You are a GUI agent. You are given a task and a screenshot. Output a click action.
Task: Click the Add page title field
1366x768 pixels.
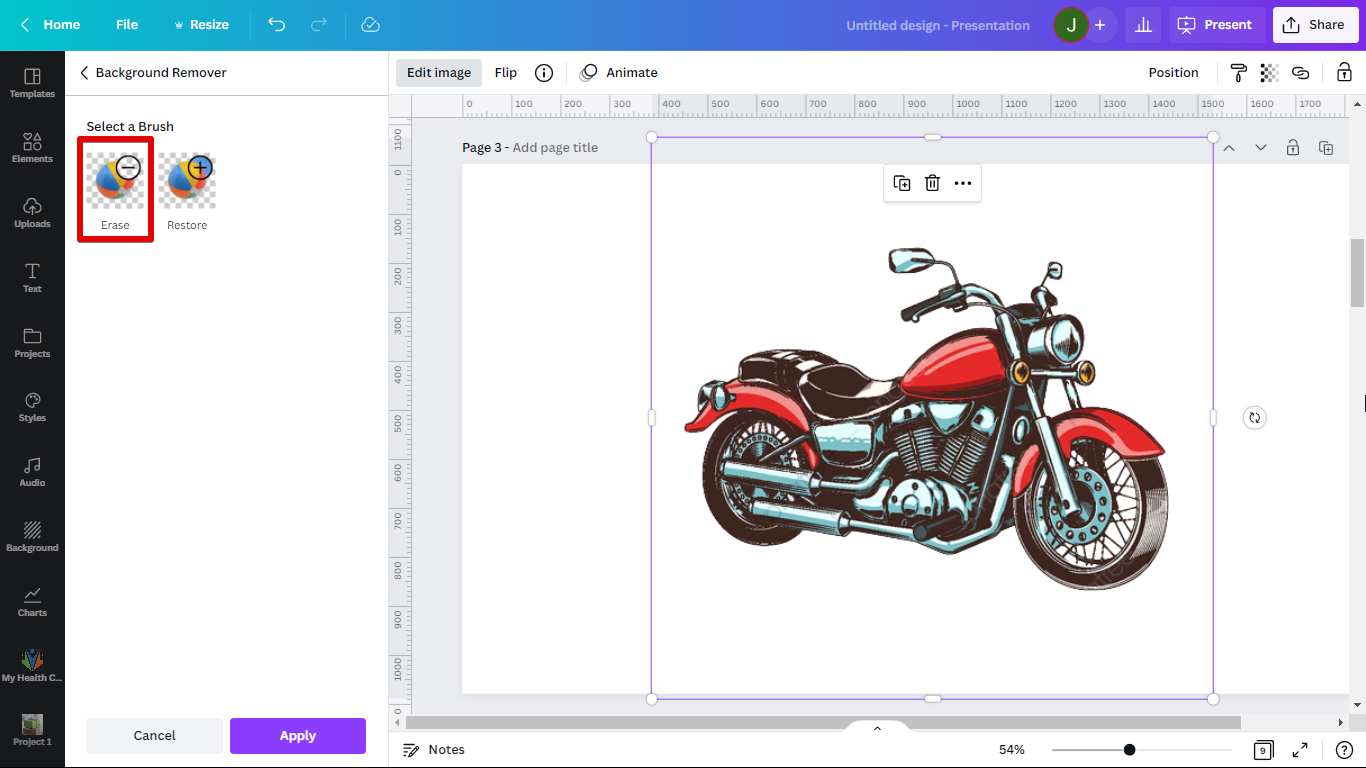555,148
